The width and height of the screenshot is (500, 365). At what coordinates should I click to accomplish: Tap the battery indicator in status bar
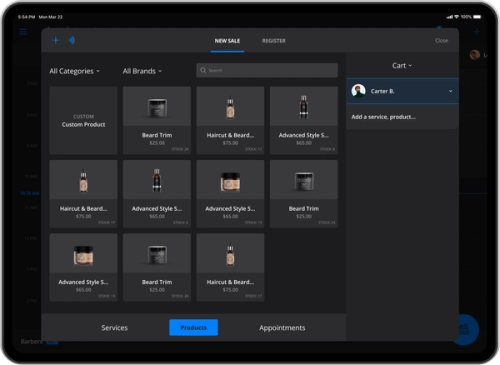tap(477, 17)
